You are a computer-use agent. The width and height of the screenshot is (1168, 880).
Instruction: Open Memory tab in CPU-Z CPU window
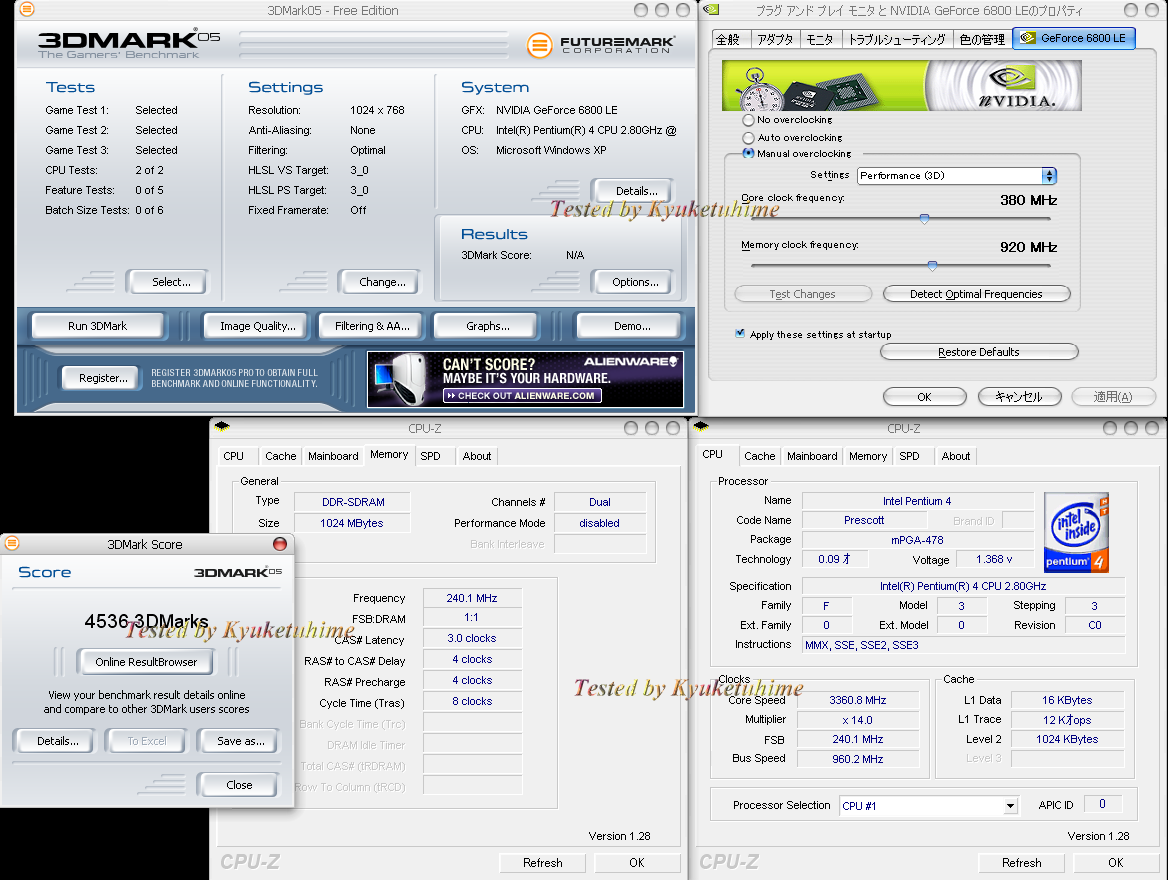[868, 456]
